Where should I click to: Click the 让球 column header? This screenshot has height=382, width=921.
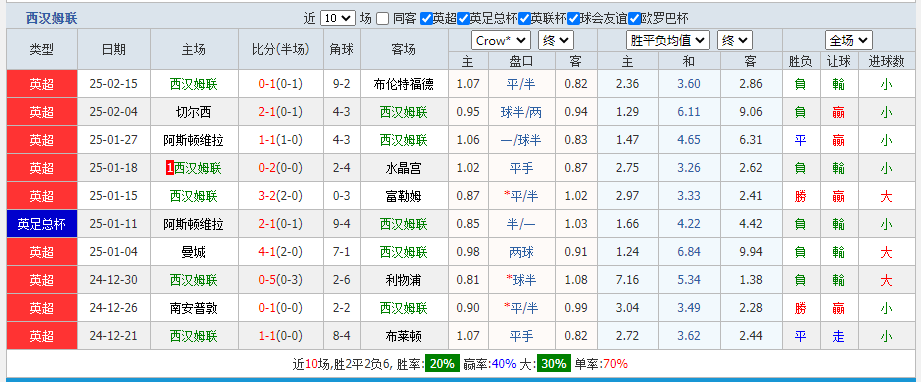click(839, 61)
